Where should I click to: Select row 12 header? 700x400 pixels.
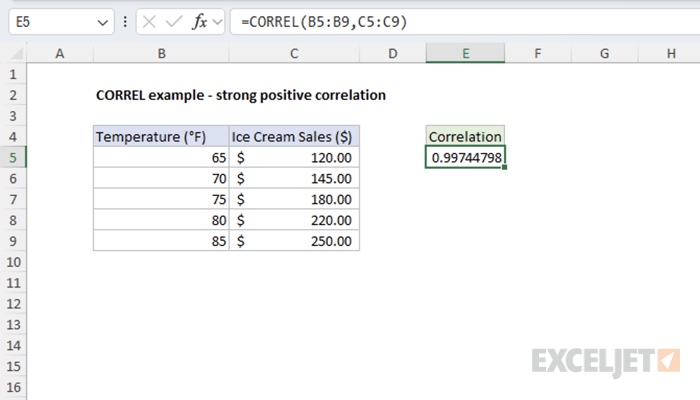point(13,304)
